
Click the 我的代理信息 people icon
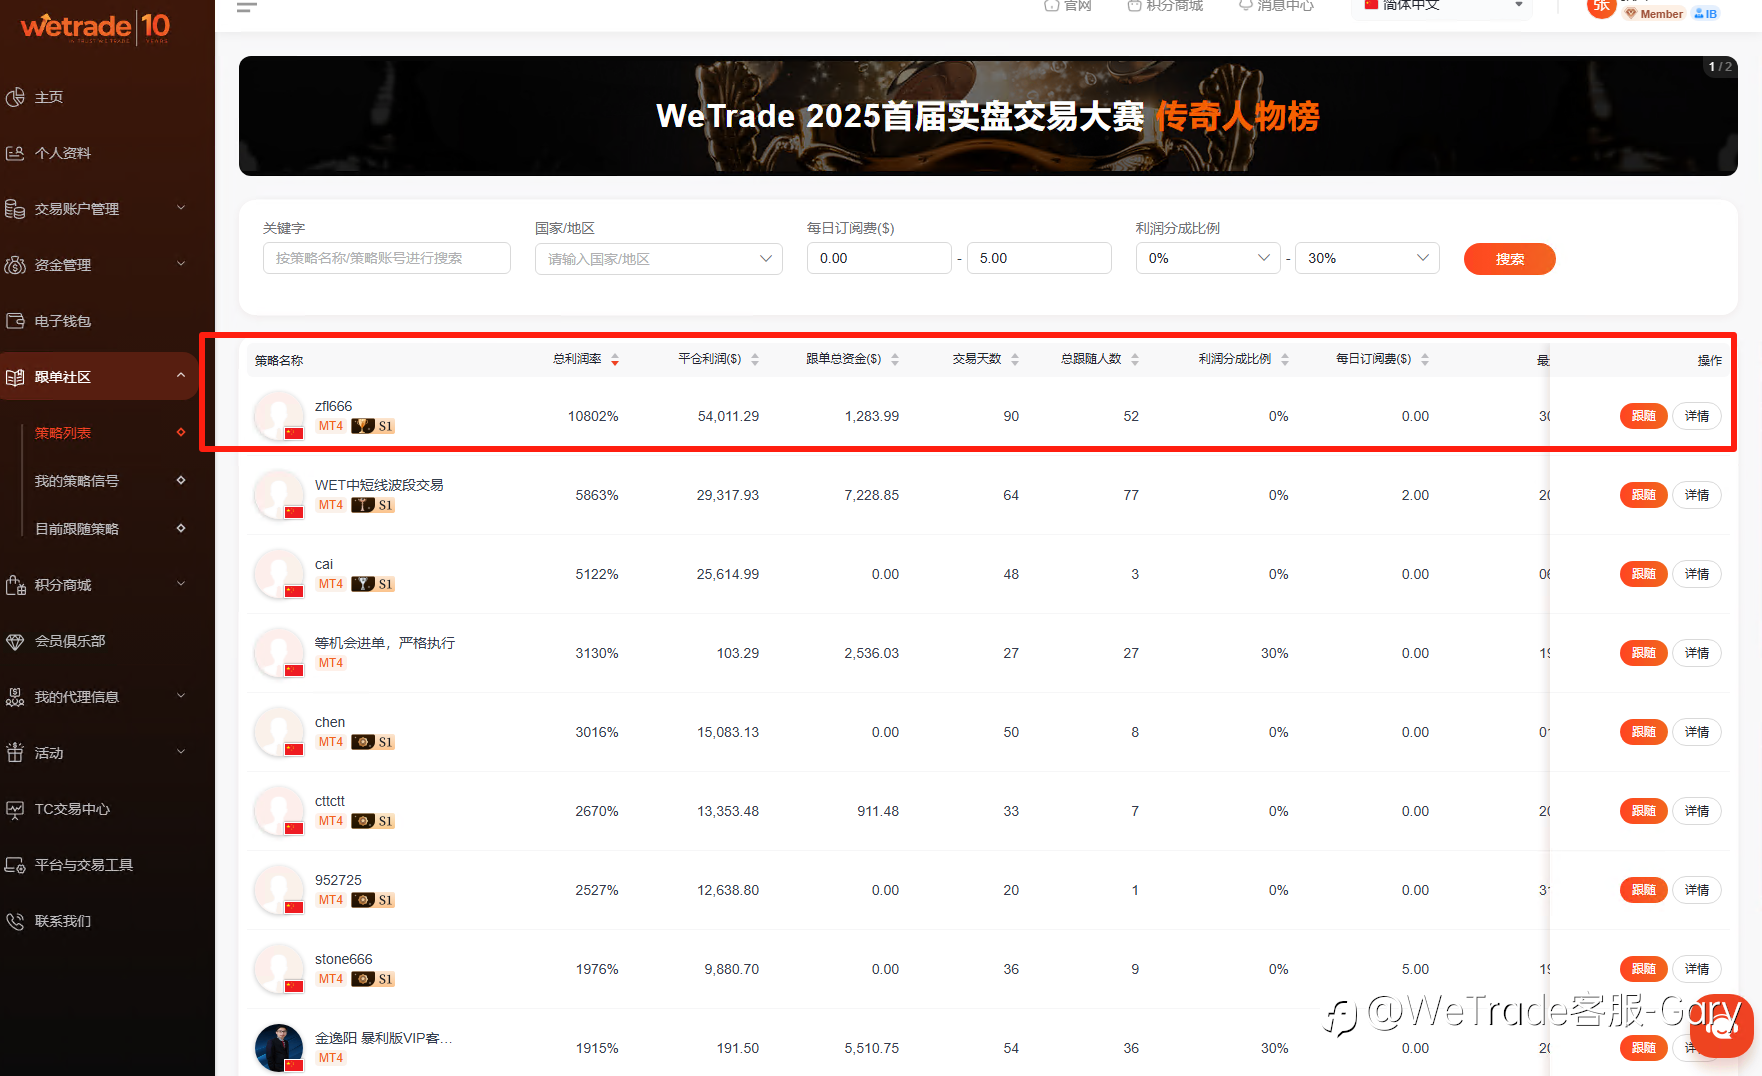pyautogui.click(x=15, y=697)
